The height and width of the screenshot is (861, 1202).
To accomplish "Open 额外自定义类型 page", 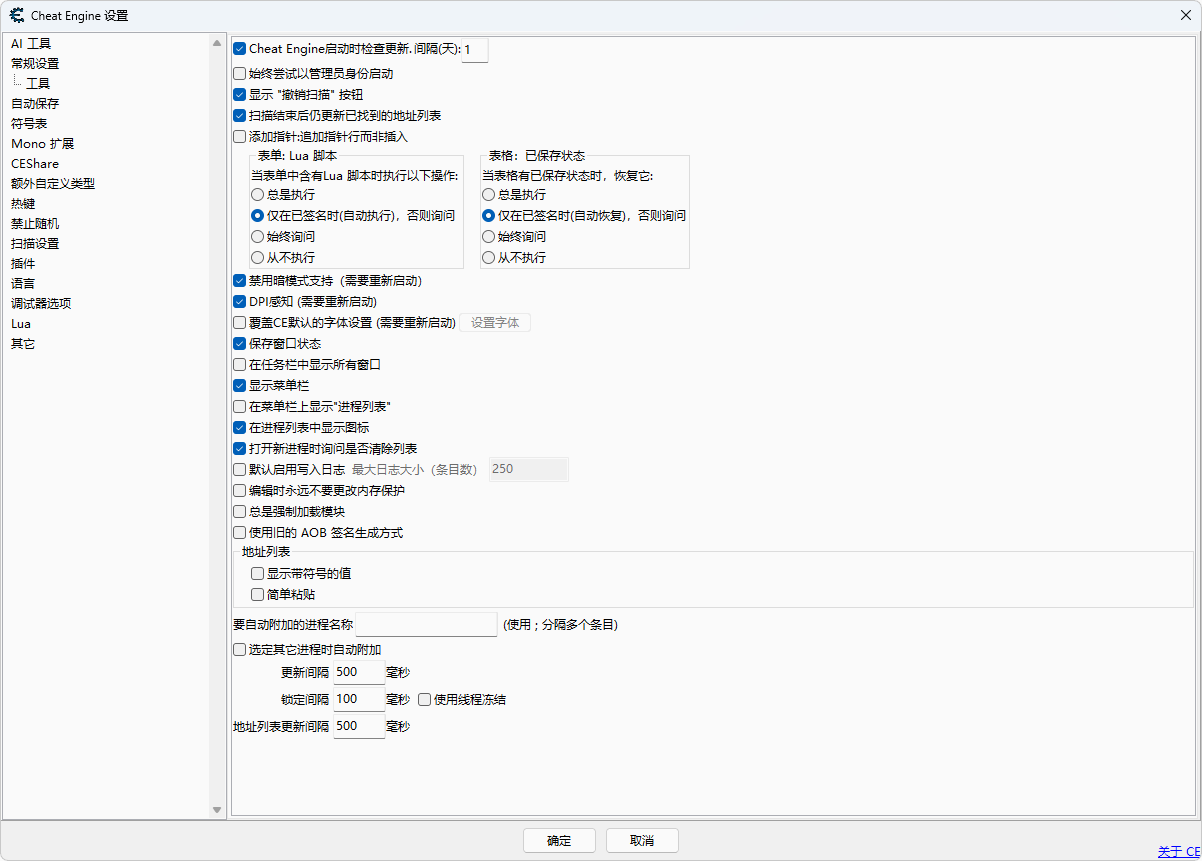I will pyautogui.click(x=53, y=184).
